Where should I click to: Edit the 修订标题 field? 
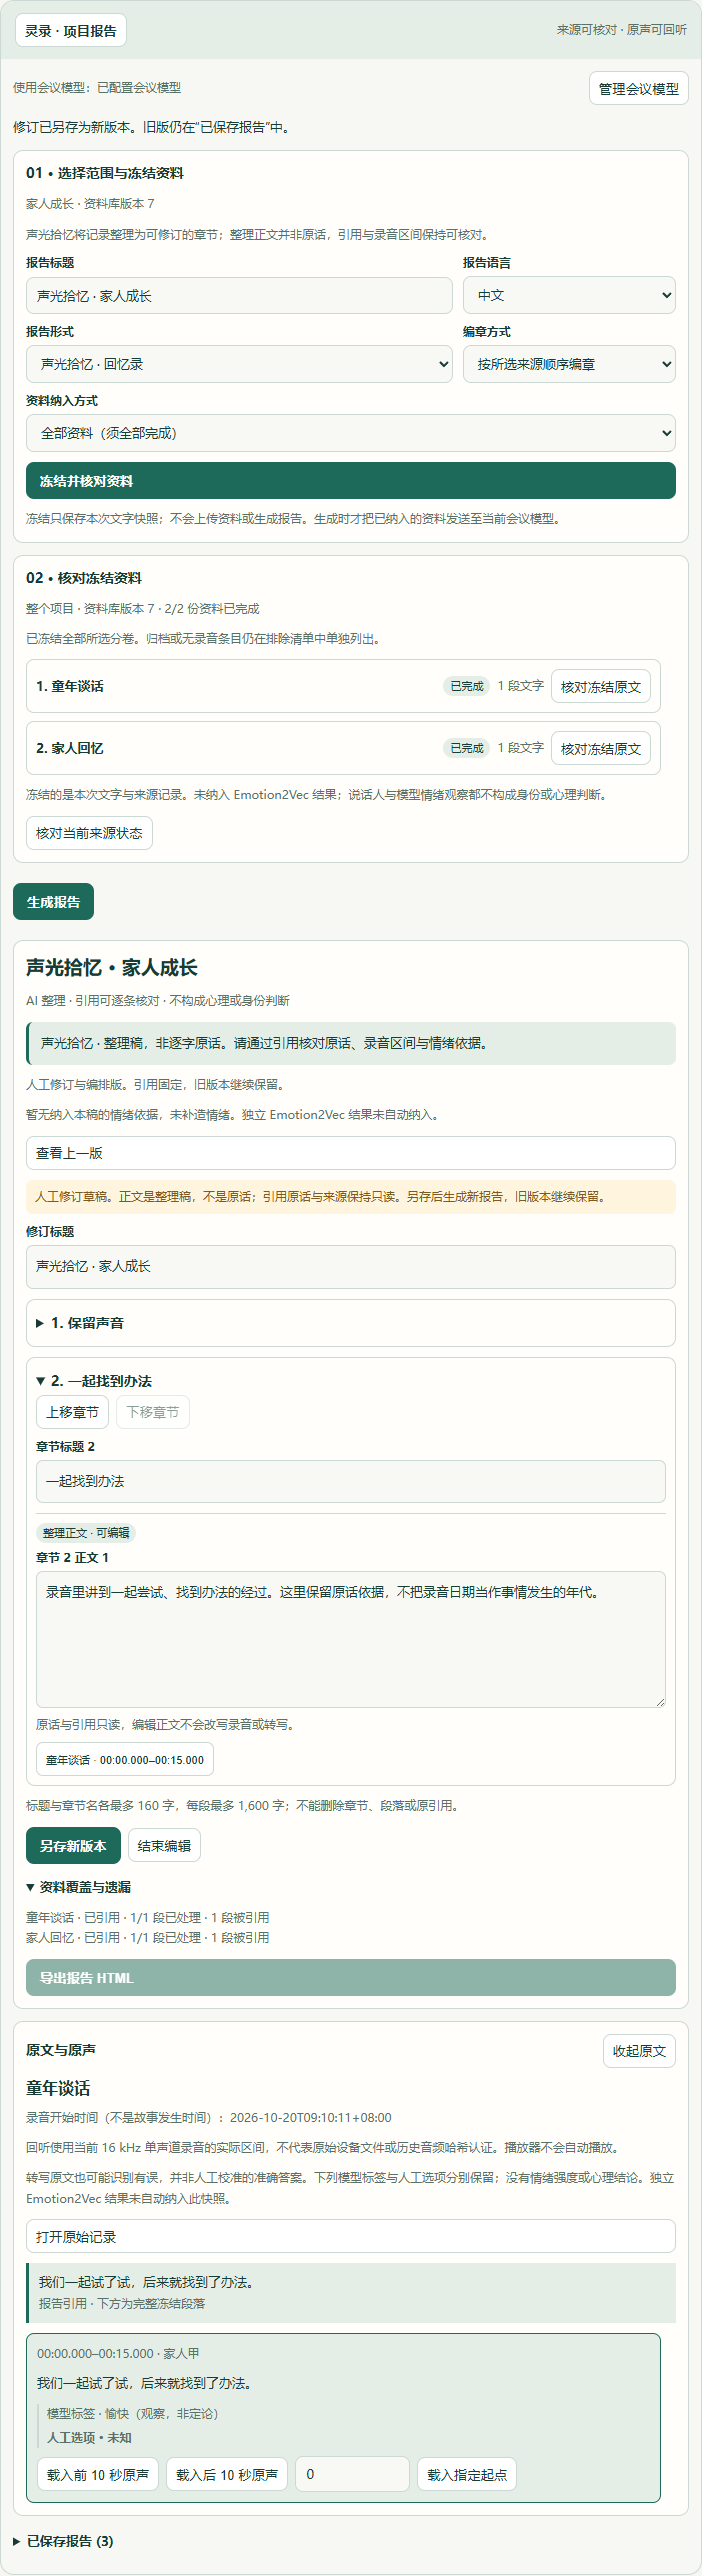point(351,1267)
